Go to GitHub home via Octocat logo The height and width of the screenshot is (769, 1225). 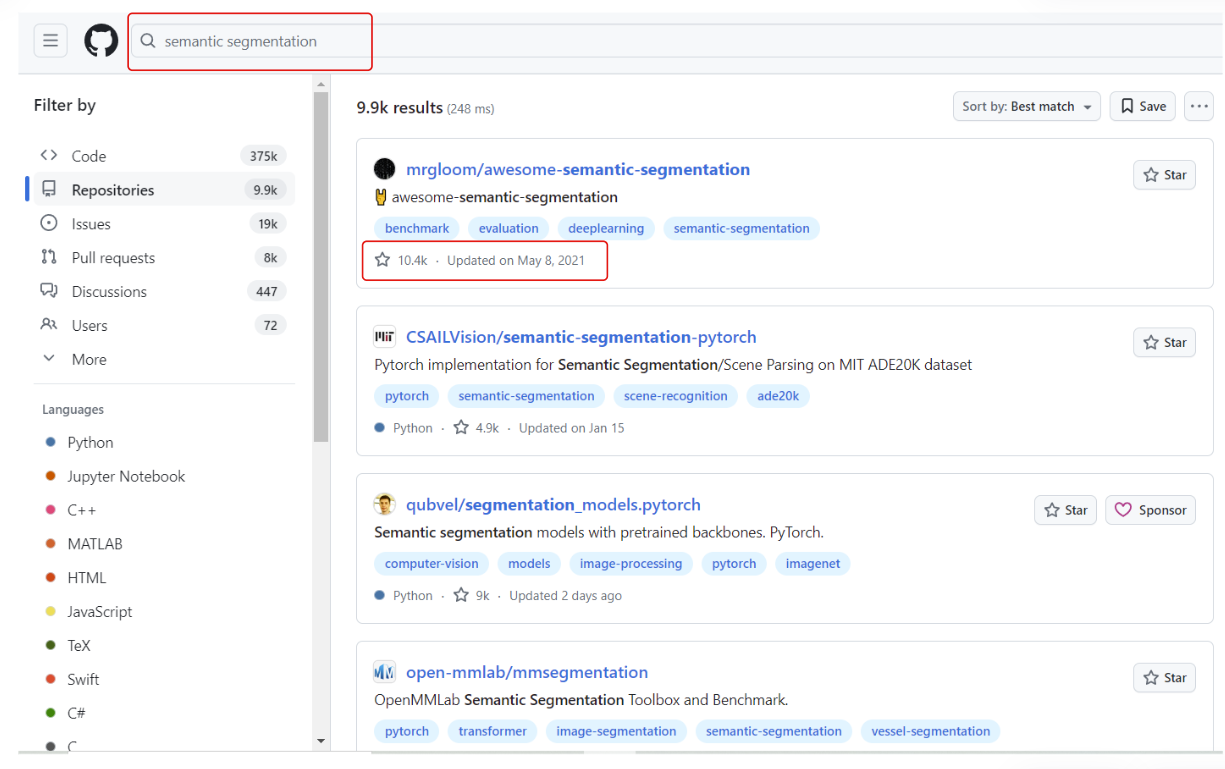tap(101, 41)
